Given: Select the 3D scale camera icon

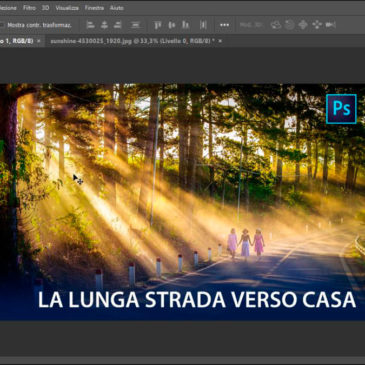Looking at the screenshot, I should (330, 25).
